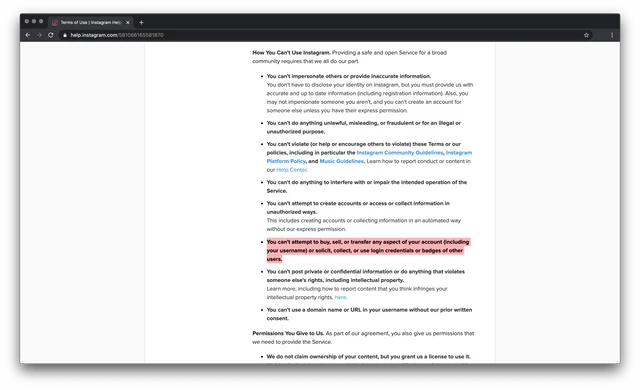Viewport: 640px width, 390px height.
Task: Click the green maximize window button
Action: [x=41, y=22]
